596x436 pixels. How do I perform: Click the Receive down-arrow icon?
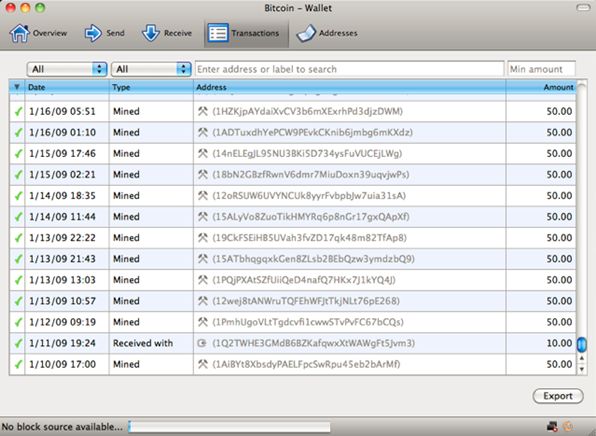pyautogui.click(x=151, y=33)
